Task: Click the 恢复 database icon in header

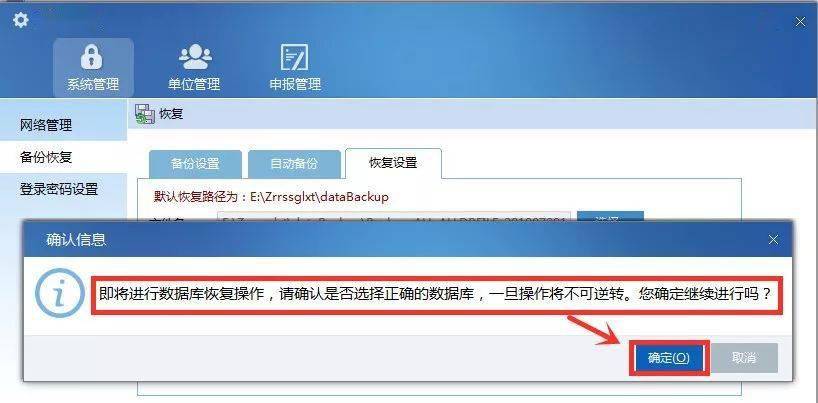Action: 145,114
